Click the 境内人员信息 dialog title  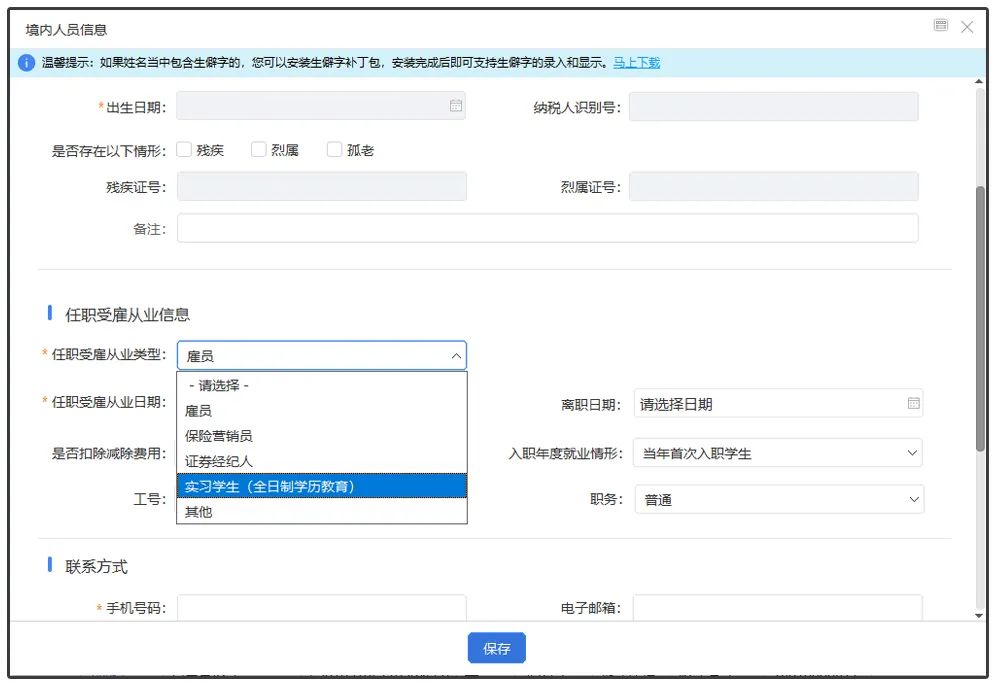pyautogui.click(x=66, y=29)
